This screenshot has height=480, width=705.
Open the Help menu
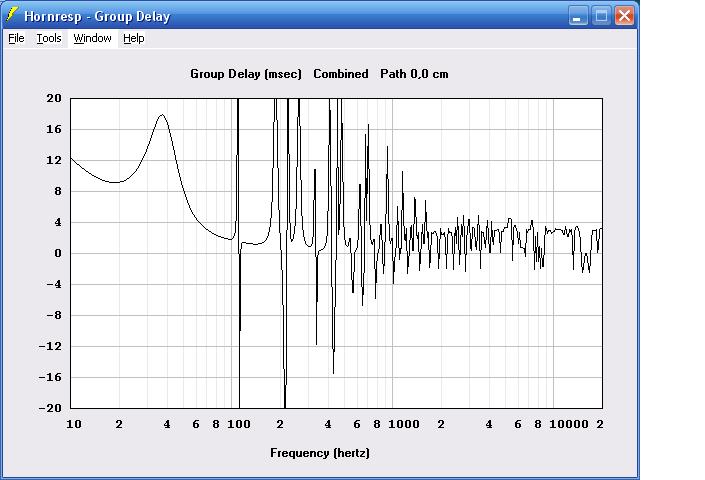(x=134, y=39)
